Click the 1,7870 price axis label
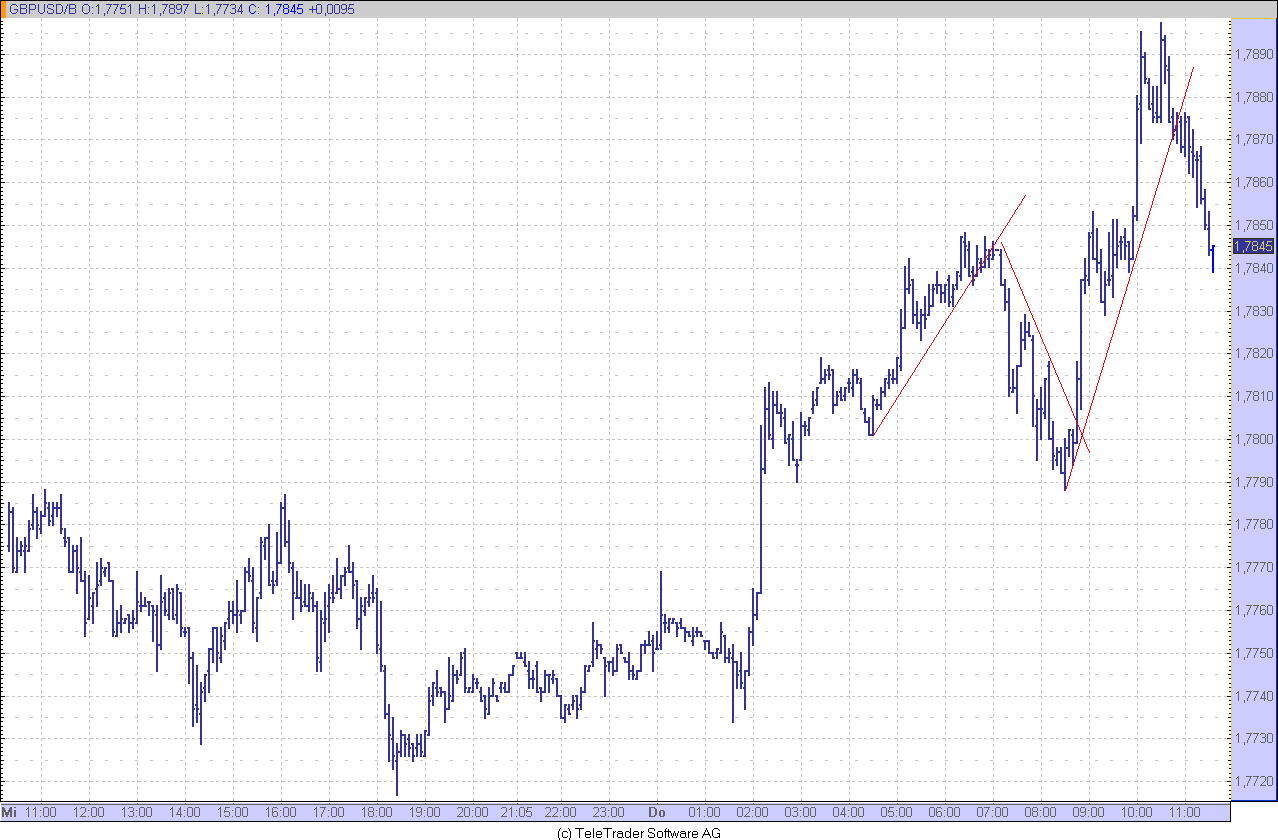Screen dimensions: 1278x840 pos(1254,140)
